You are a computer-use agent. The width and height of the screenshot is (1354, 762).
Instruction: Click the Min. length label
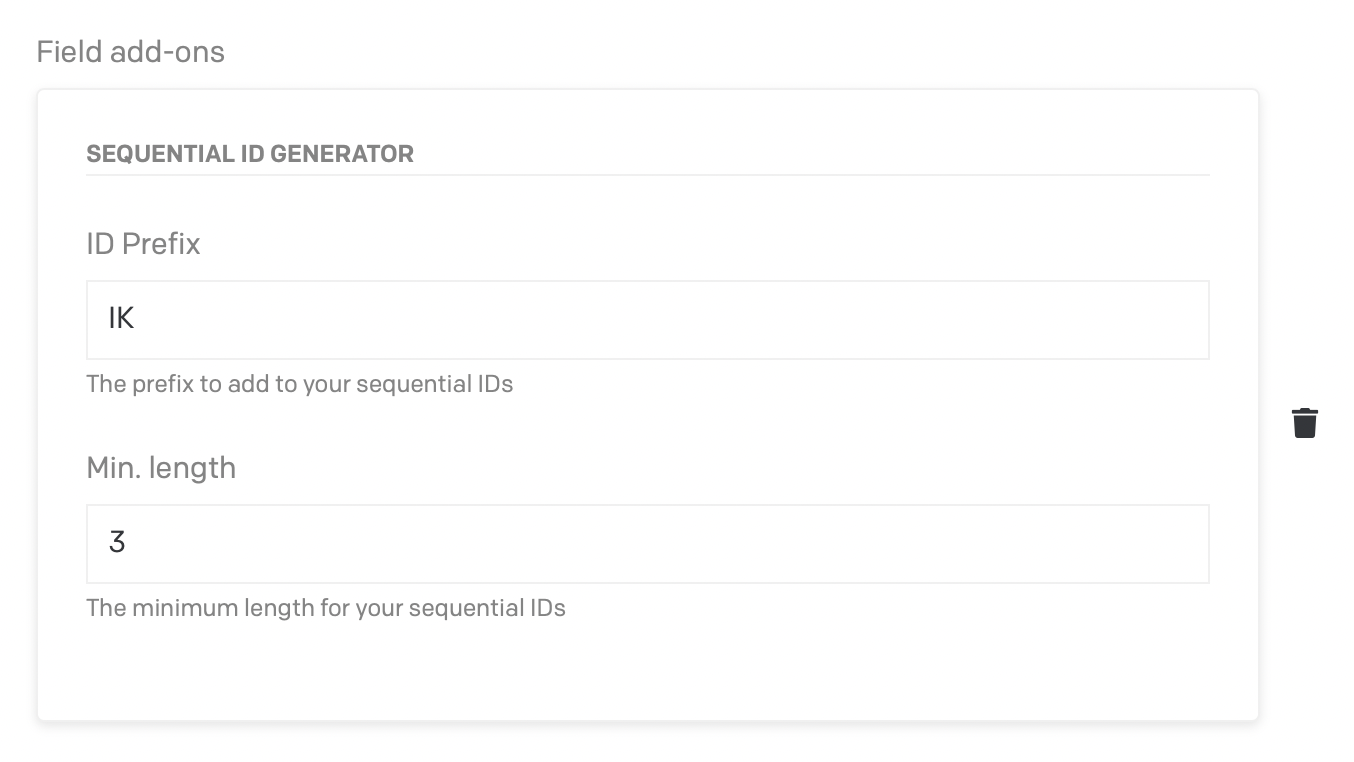(x=161, y=467)
